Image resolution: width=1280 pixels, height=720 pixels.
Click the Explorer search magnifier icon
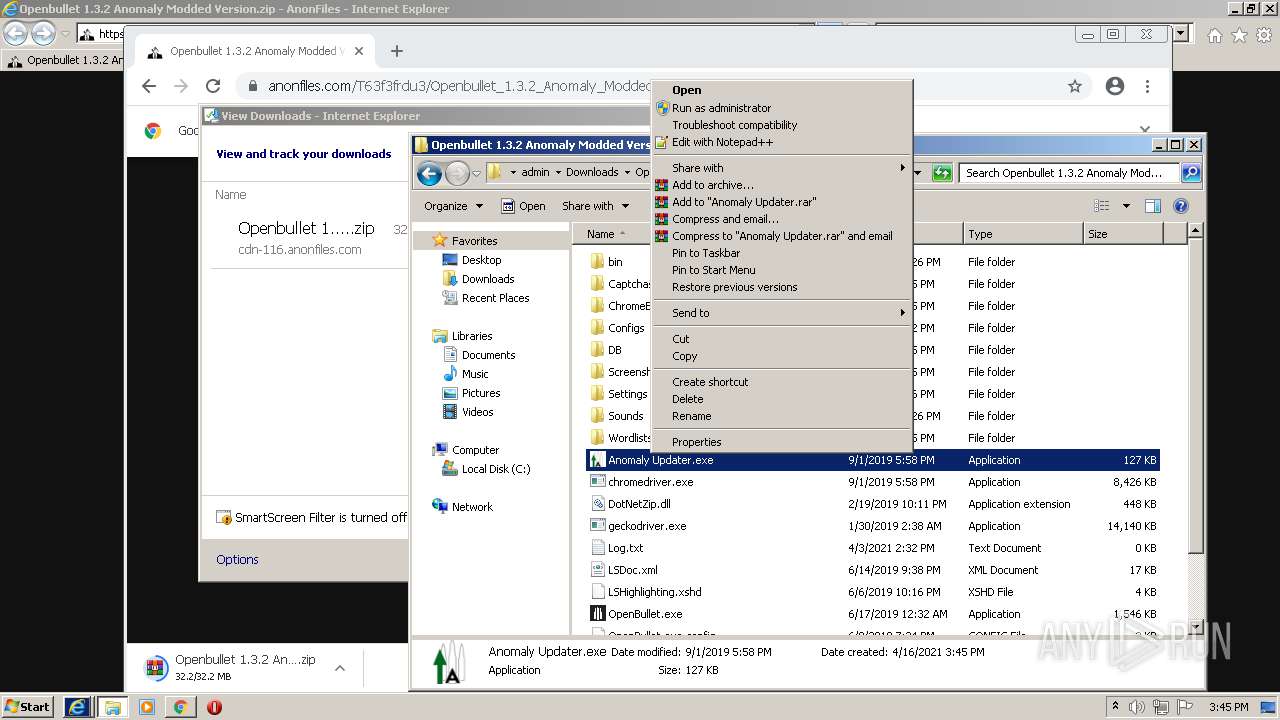tap(1190, 173)
